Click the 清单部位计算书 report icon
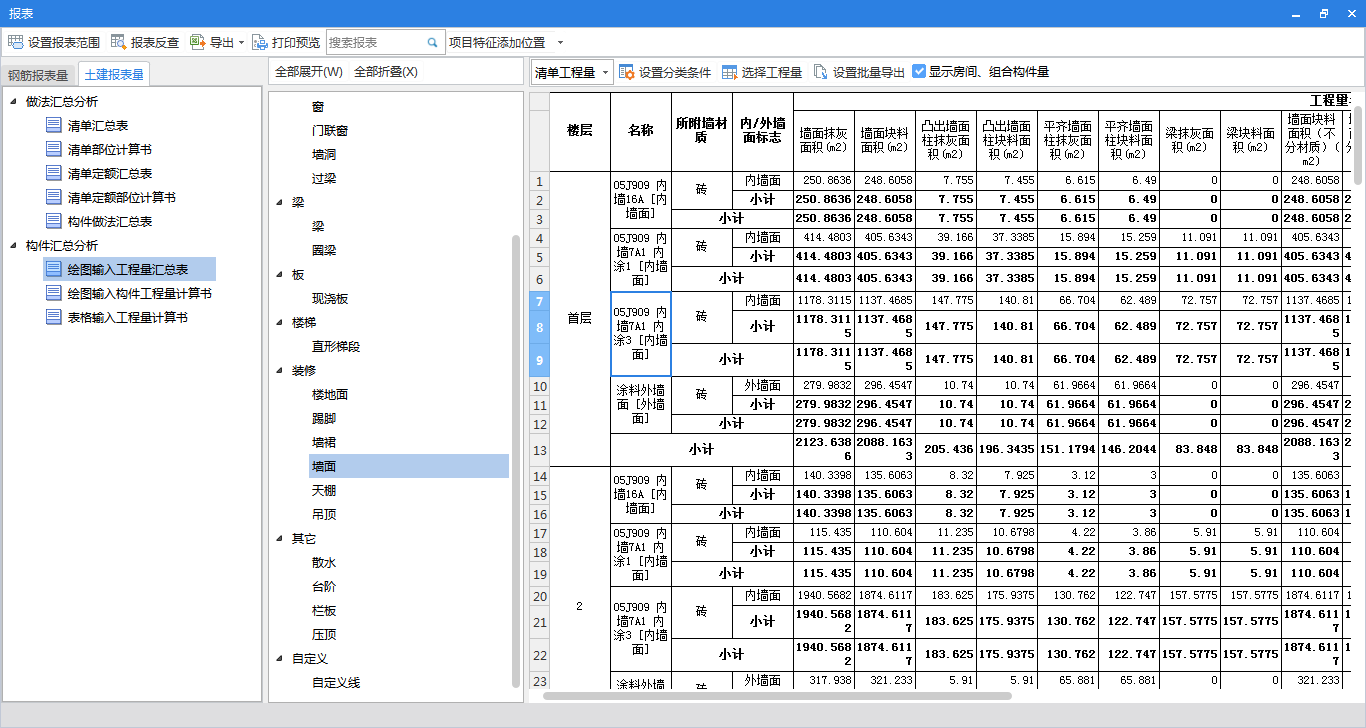The image size is (1366, 728). pos(54,149)
